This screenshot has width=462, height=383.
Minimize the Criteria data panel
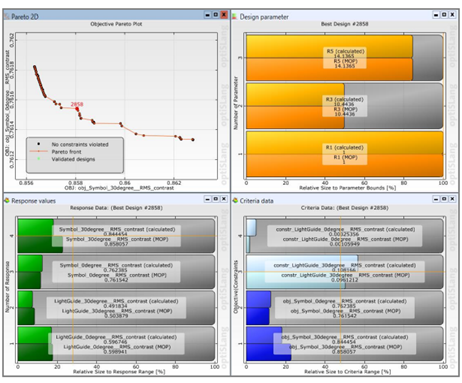pyautogui.click(x=436, y=199)
